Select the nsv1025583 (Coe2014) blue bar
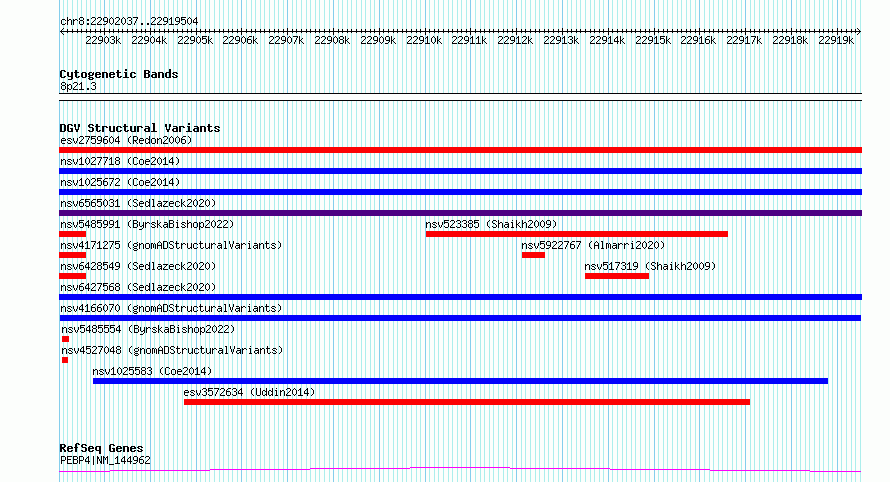The height and width of the screenshot is (482, 890). [460, 381]
